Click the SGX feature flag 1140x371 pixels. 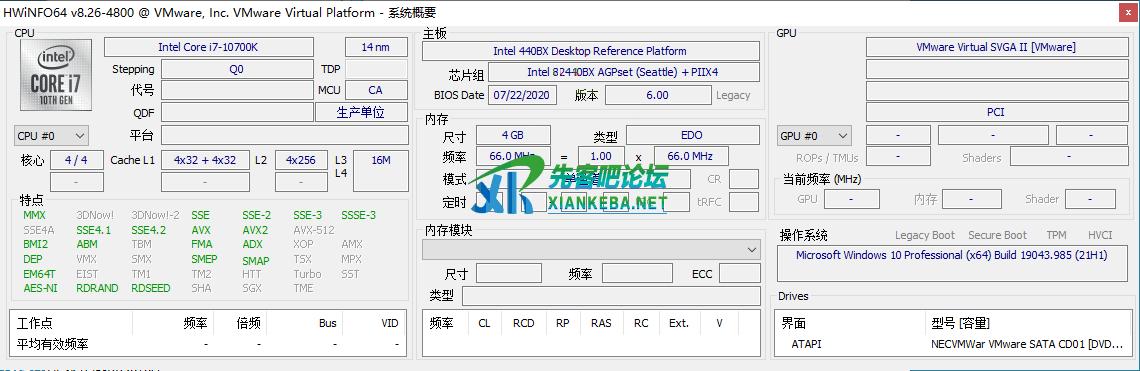click(252, 288)
